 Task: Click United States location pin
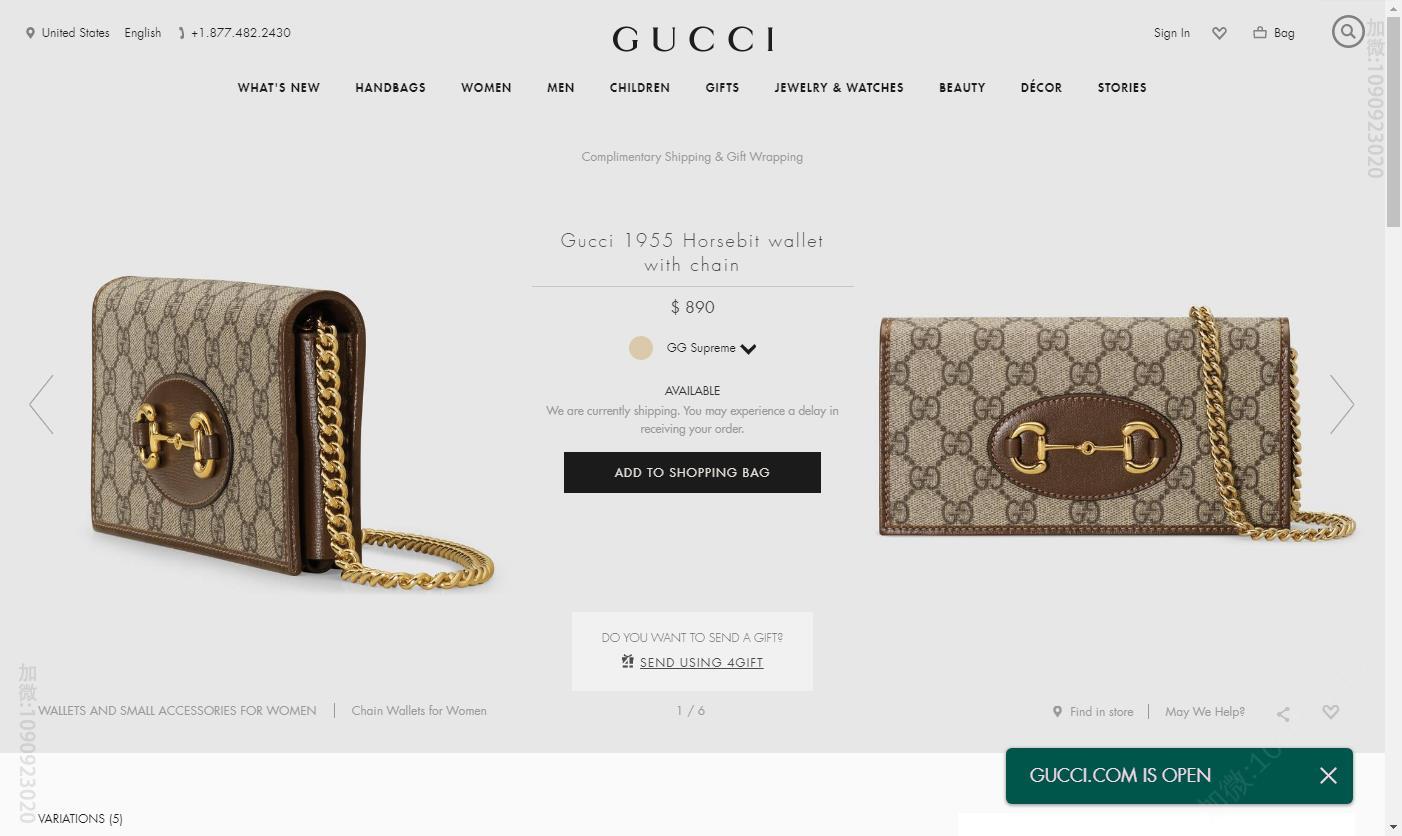point(30,33)
